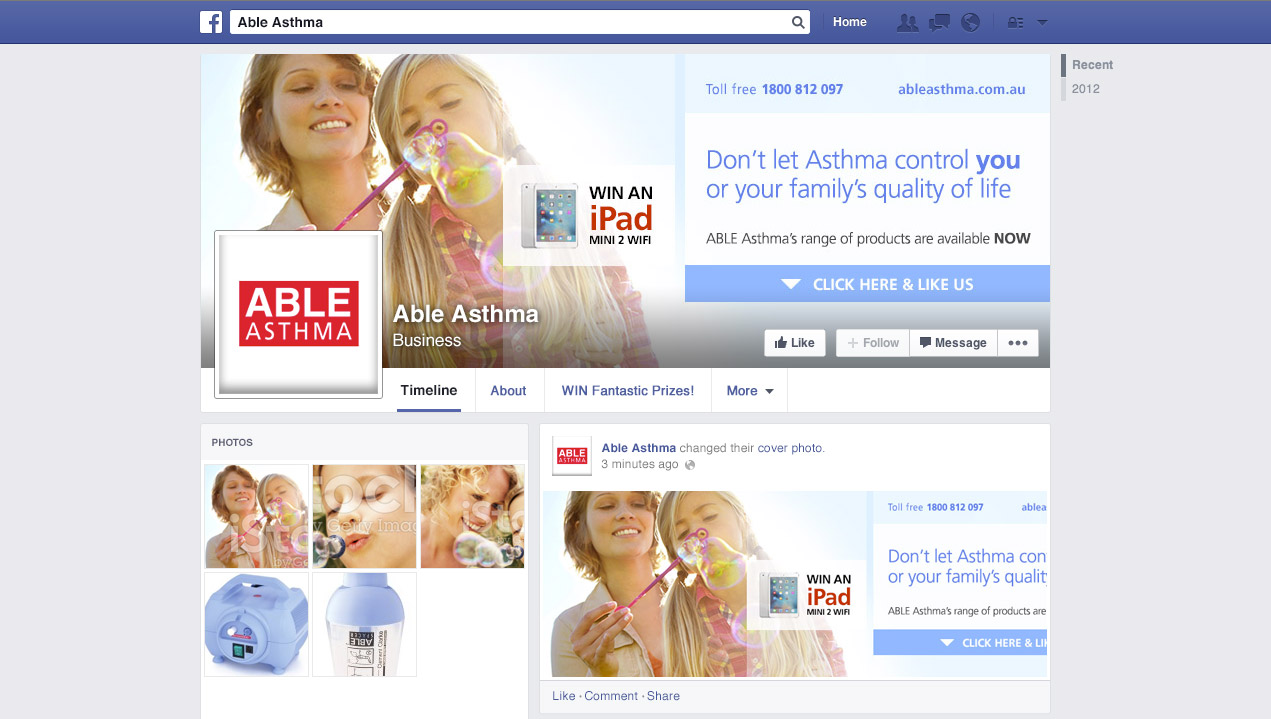Send a Message to the page

click(x=953, y=343)
